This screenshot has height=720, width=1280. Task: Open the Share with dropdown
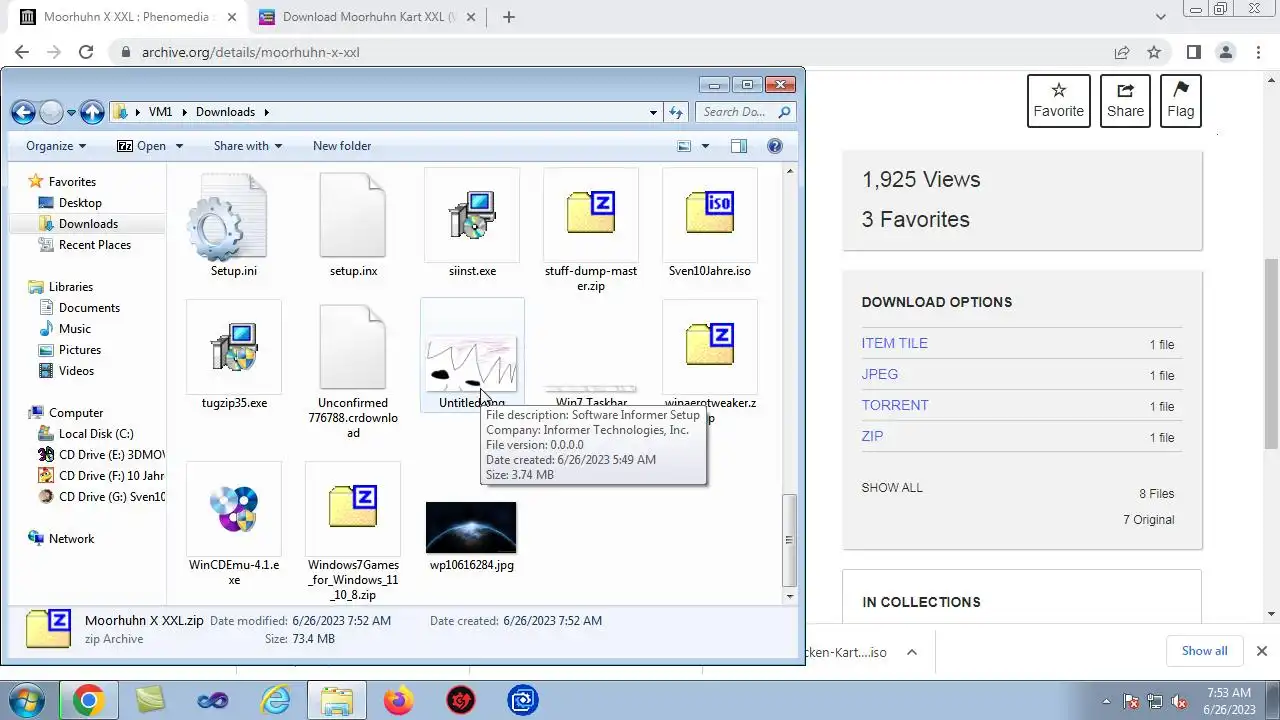[247, 146]
